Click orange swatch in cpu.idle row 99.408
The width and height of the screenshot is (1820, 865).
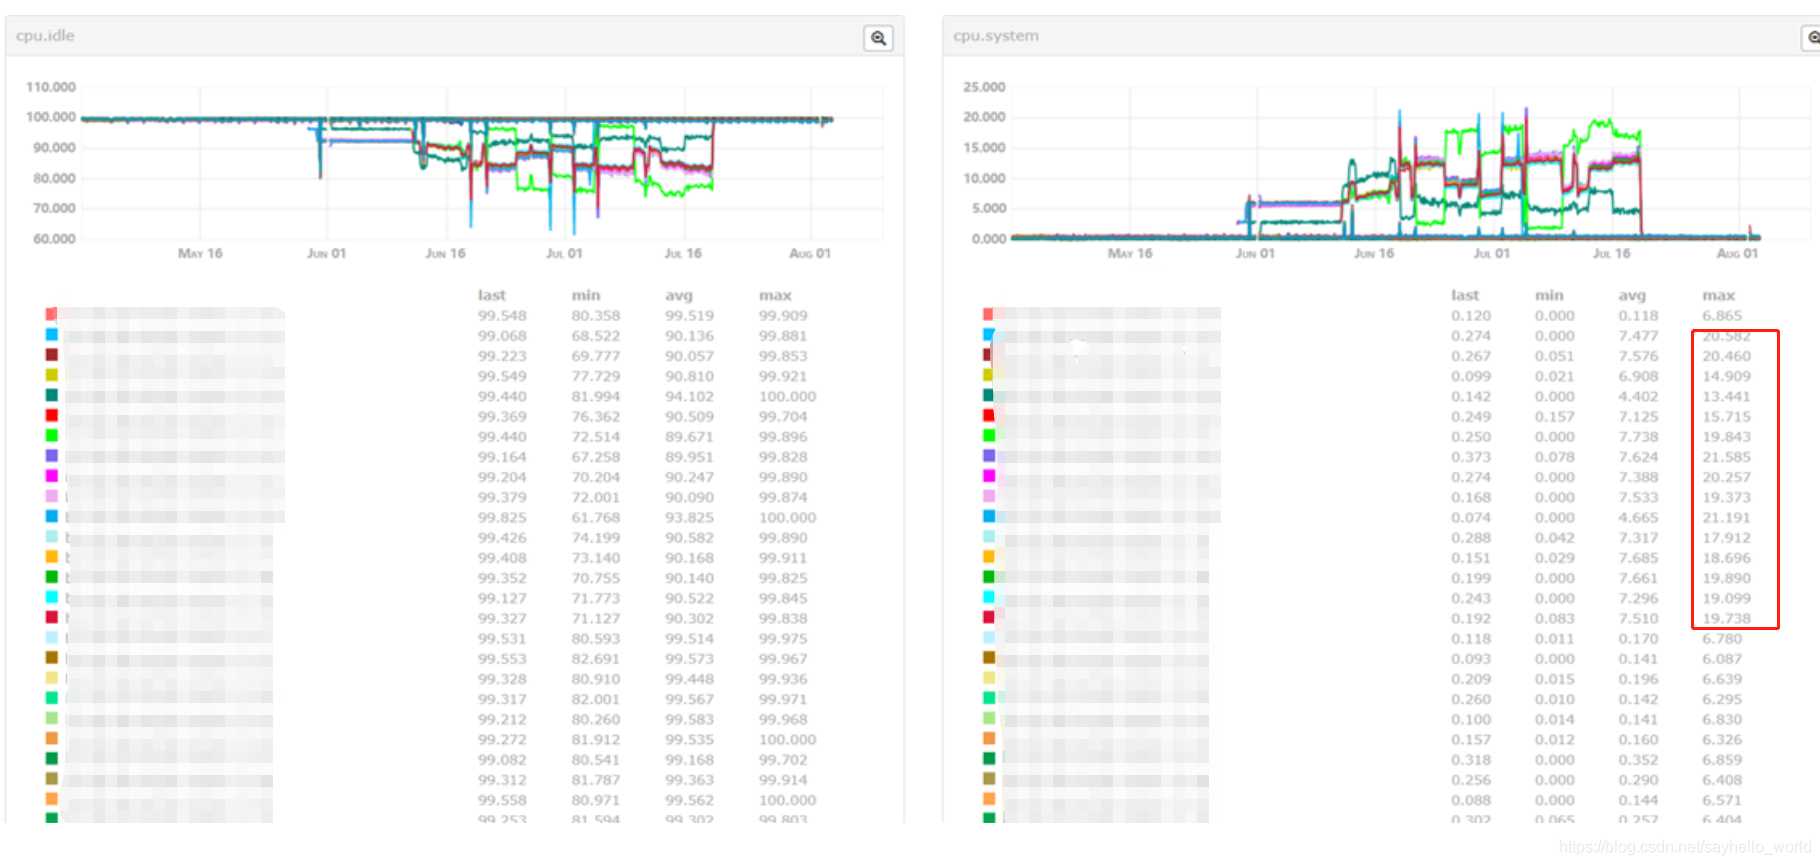pyautogui.click(x=51, y=556)
